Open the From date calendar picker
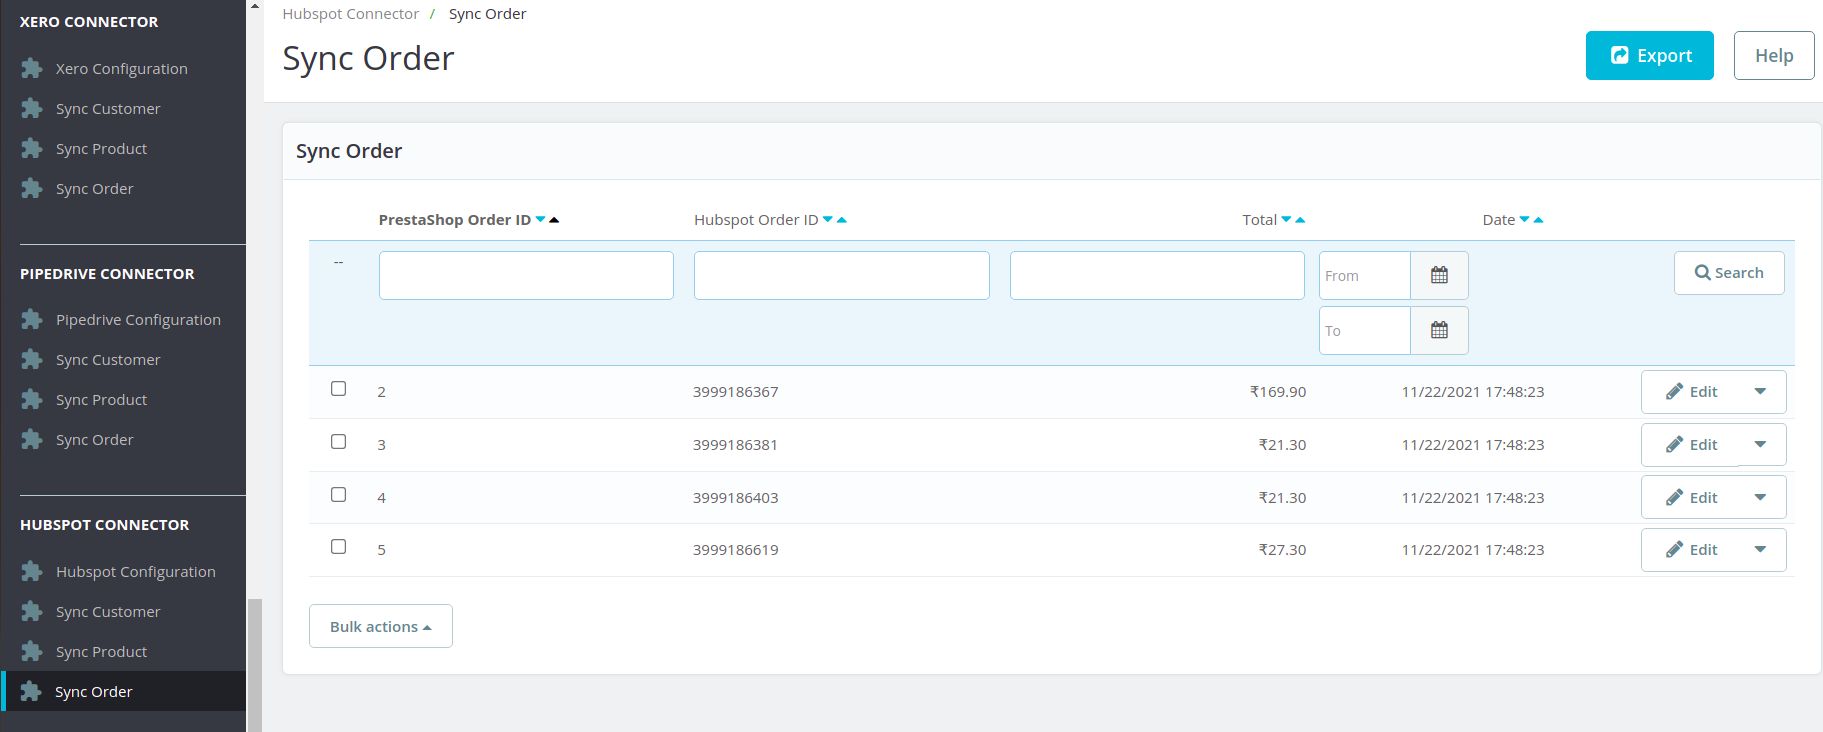This screenshot has width=1823, height=732. coord(1439,275)
